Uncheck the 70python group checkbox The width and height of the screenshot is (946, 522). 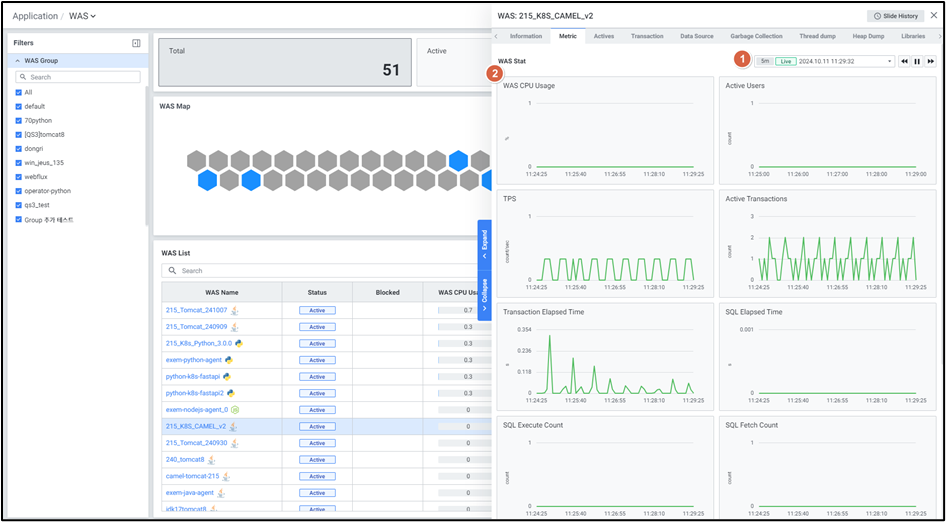19,120
